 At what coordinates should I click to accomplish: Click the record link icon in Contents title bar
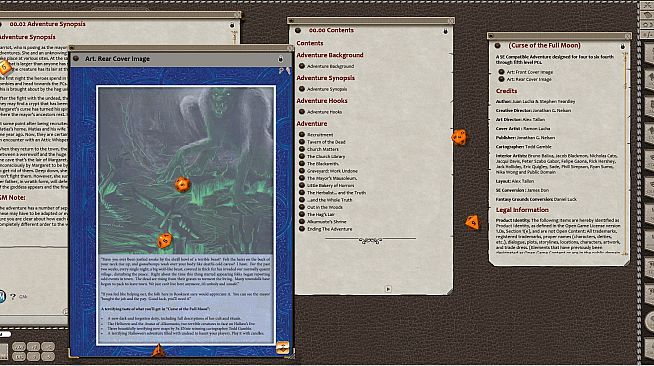(x=298, y=30)
